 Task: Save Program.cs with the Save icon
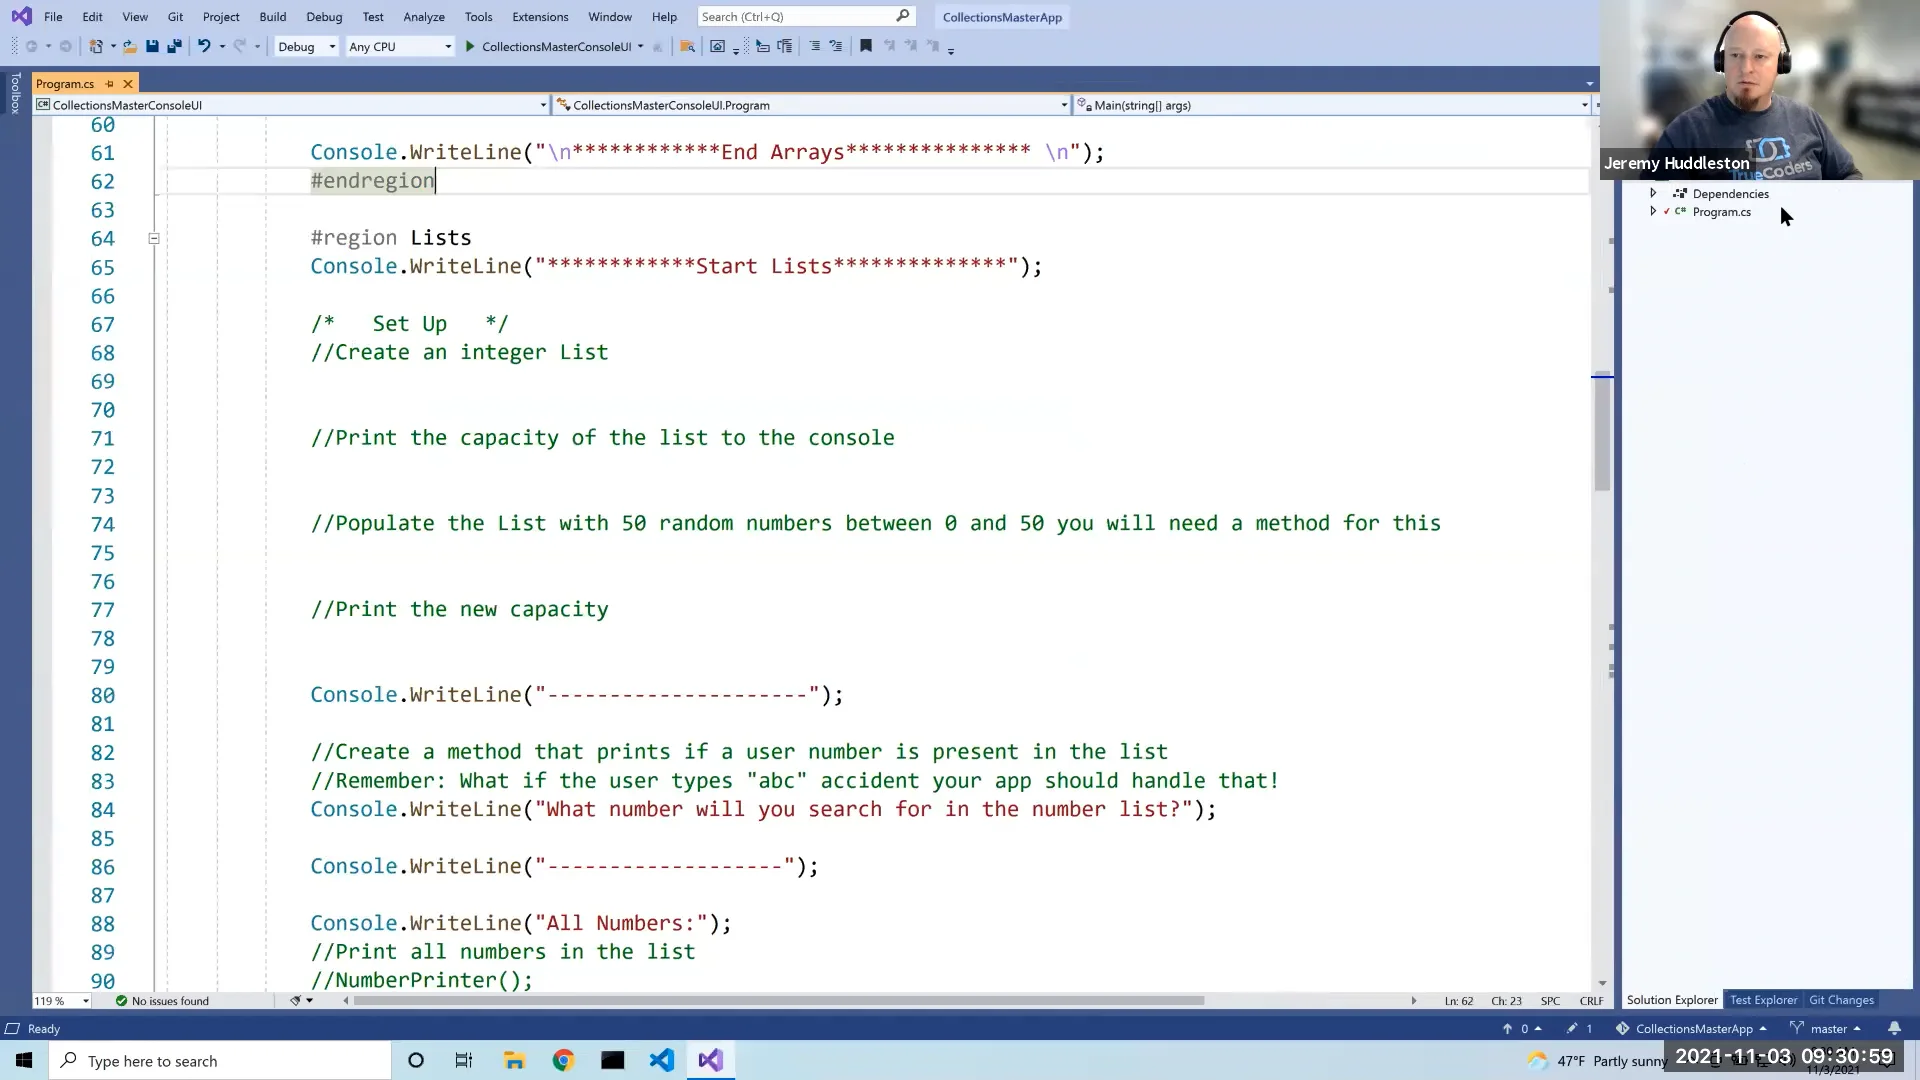click(152, 46)
